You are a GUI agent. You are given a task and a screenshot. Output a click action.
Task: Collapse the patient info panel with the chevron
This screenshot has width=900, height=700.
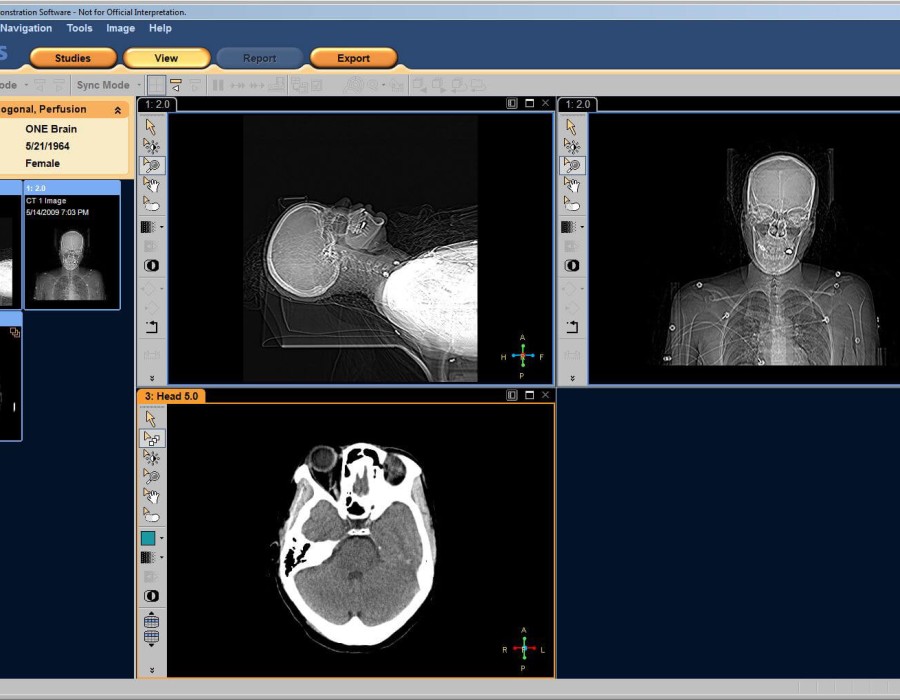coord(118,110)
